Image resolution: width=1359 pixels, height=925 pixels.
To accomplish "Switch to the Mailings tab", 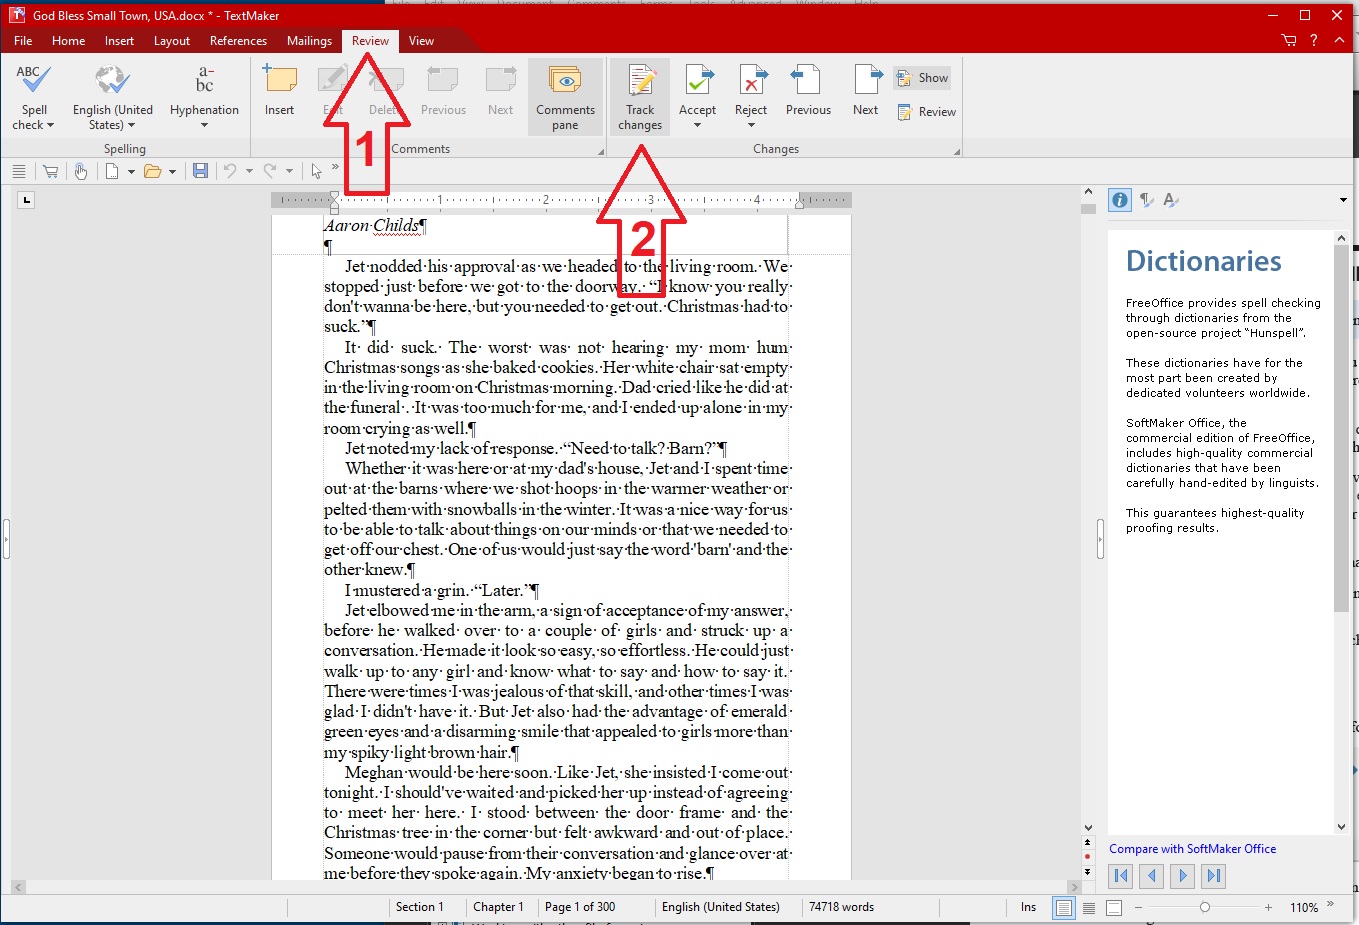I will point(309,41).
